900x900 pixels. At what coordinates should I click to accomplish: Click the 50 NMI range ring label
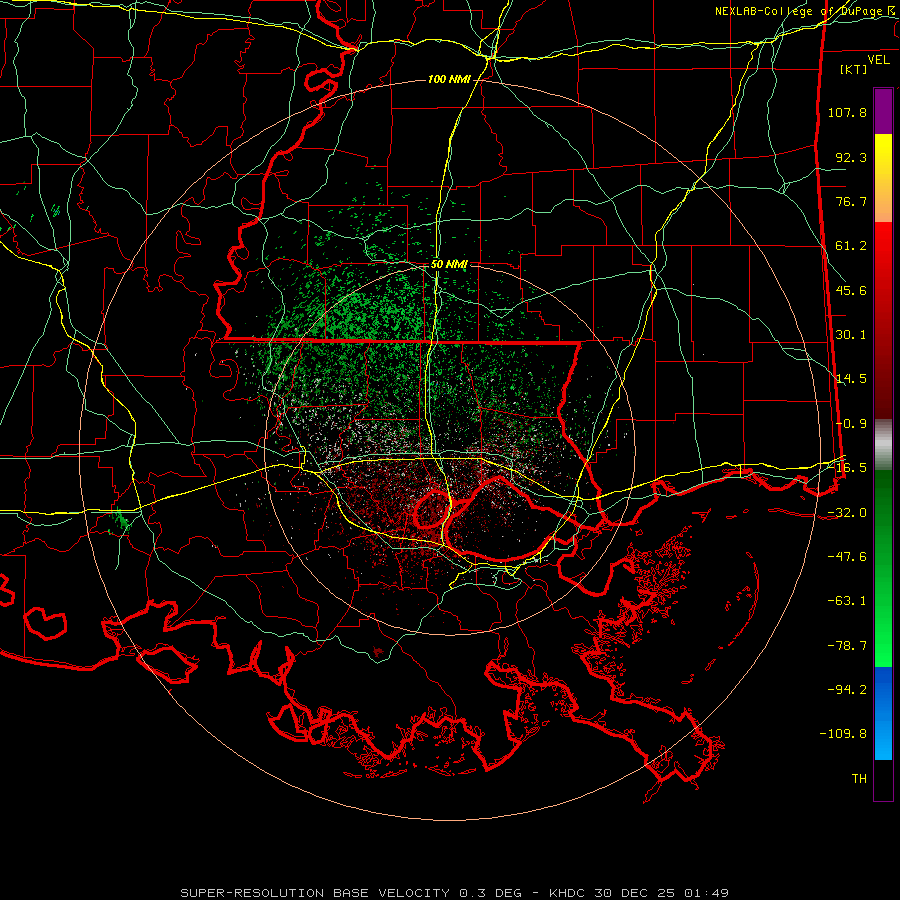click(449, 265)
